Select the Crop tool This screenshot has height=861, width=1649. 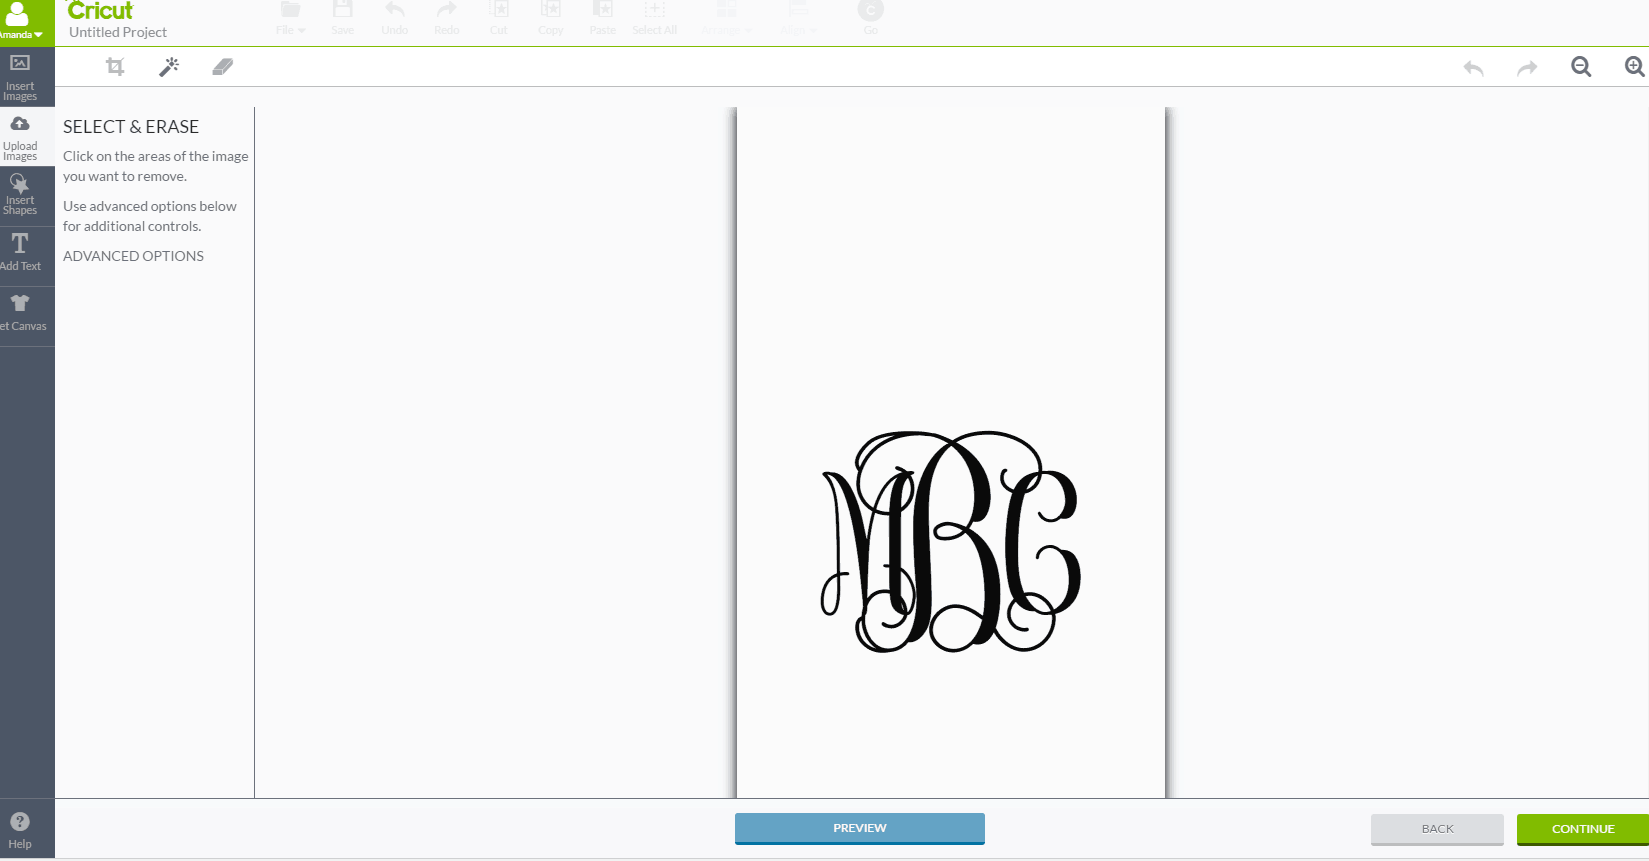coord(115,67)
